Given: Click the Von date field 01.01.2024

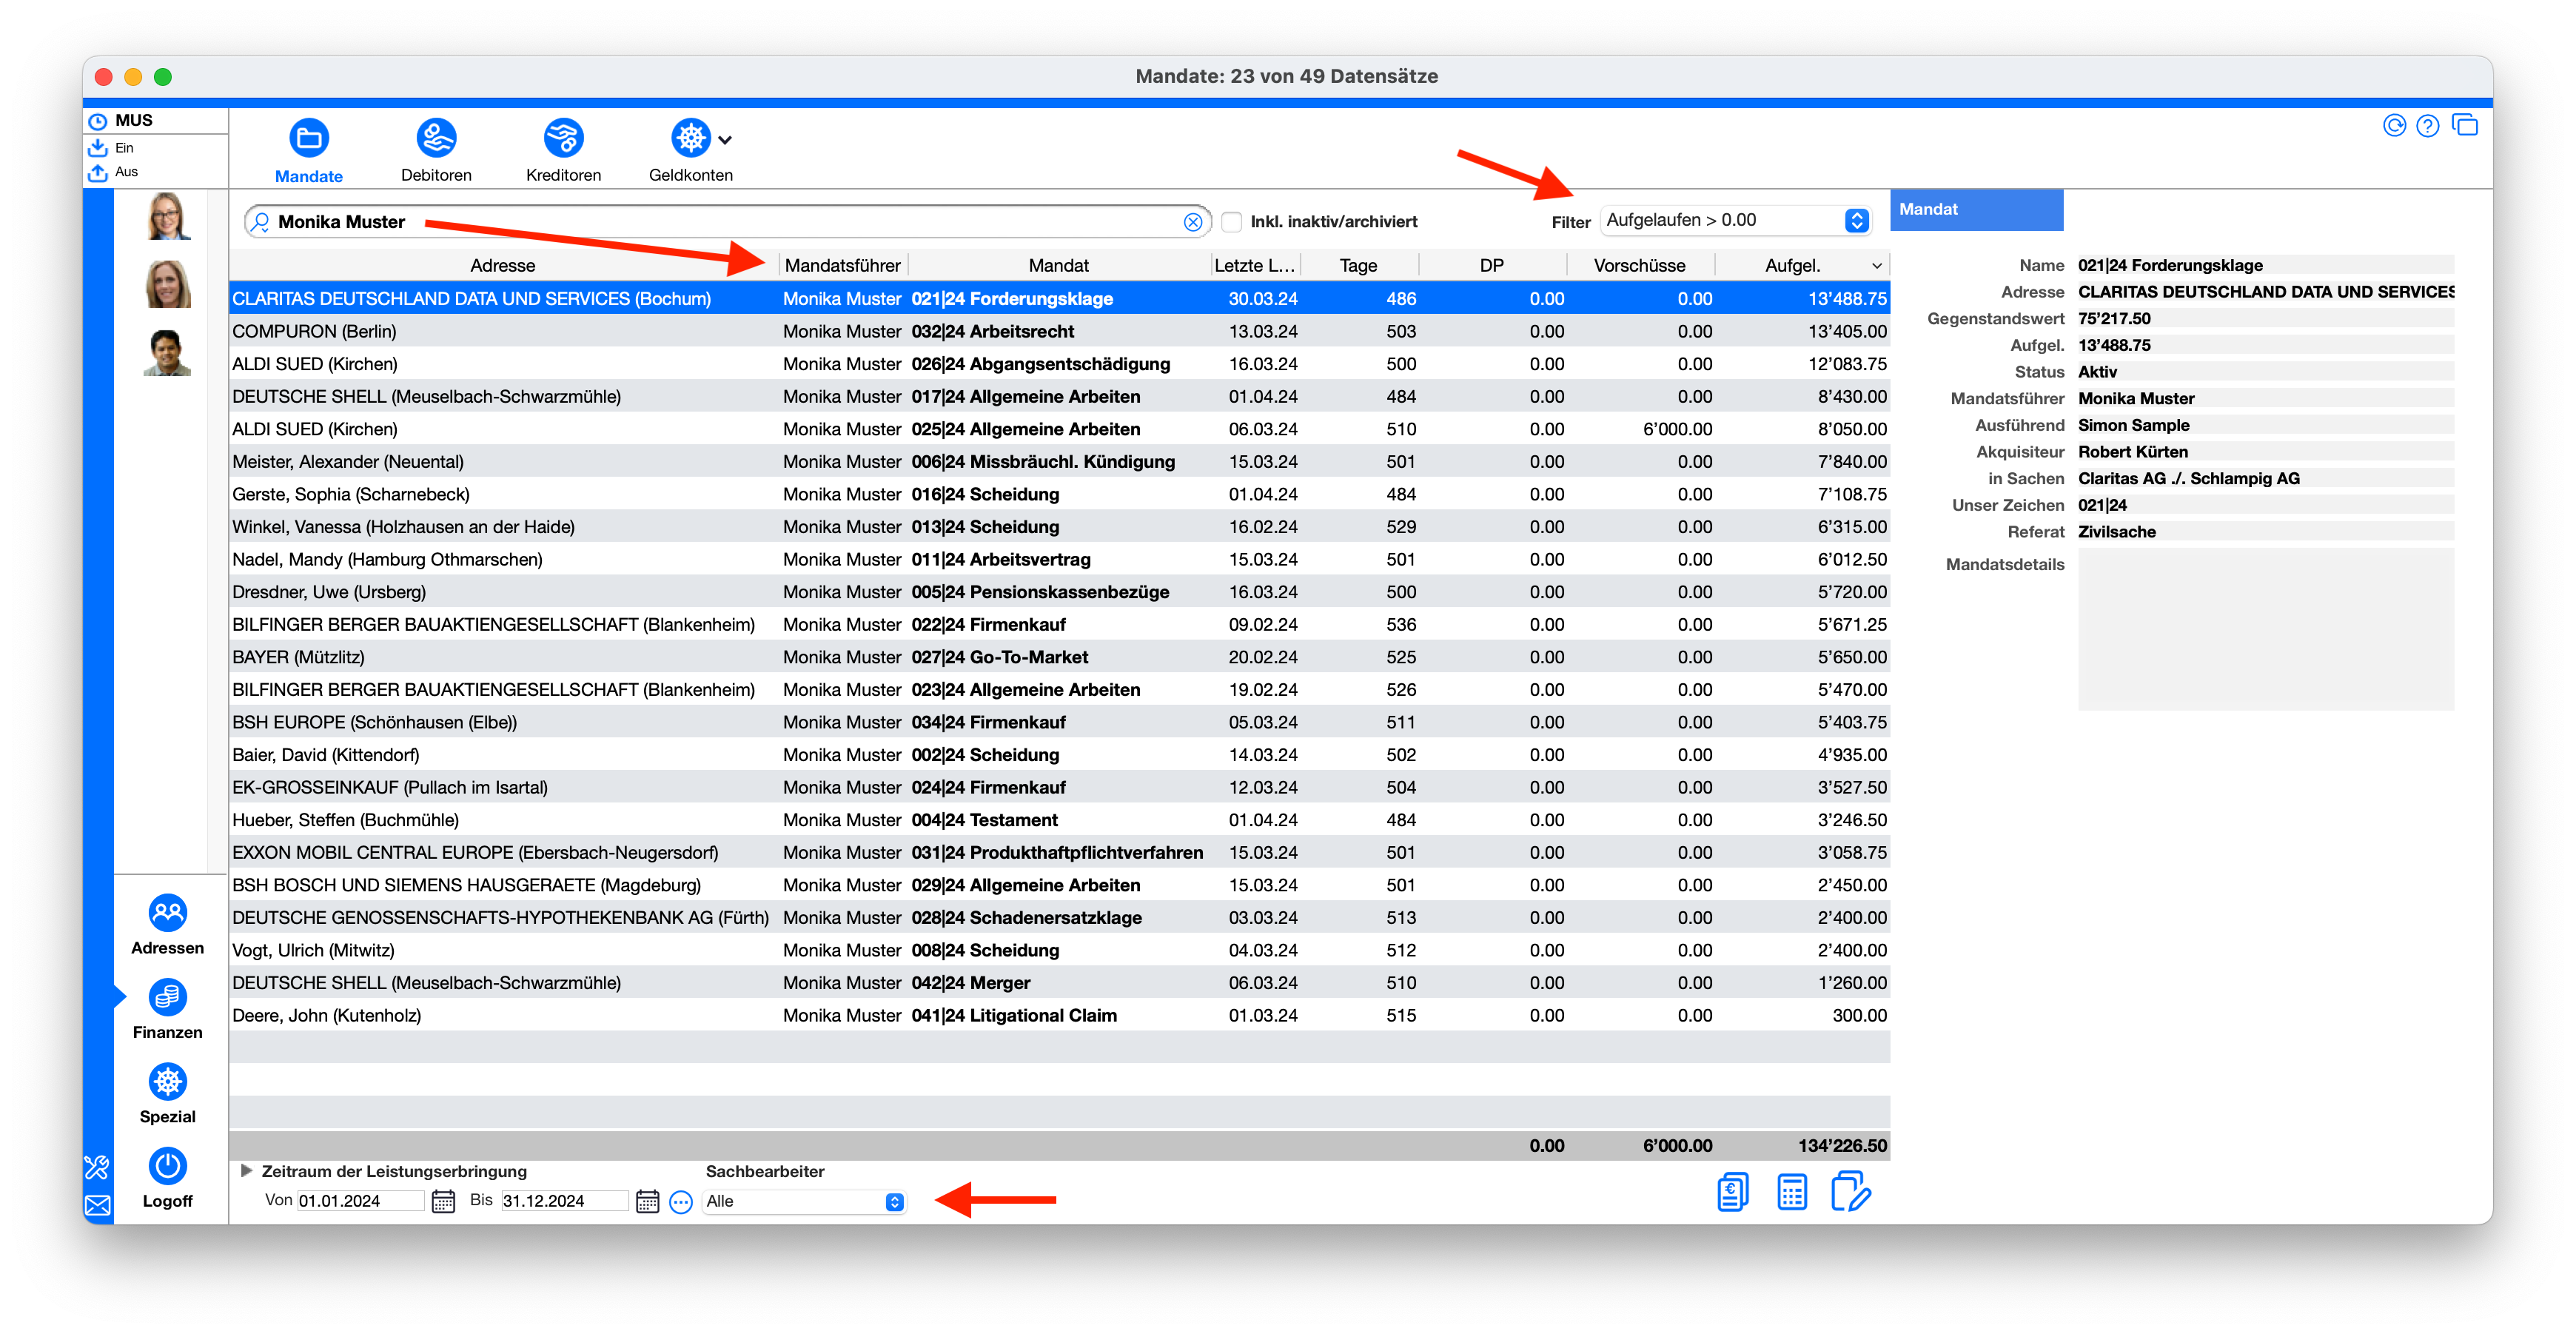Looking at the screenshot, I should coord(361,1201).
